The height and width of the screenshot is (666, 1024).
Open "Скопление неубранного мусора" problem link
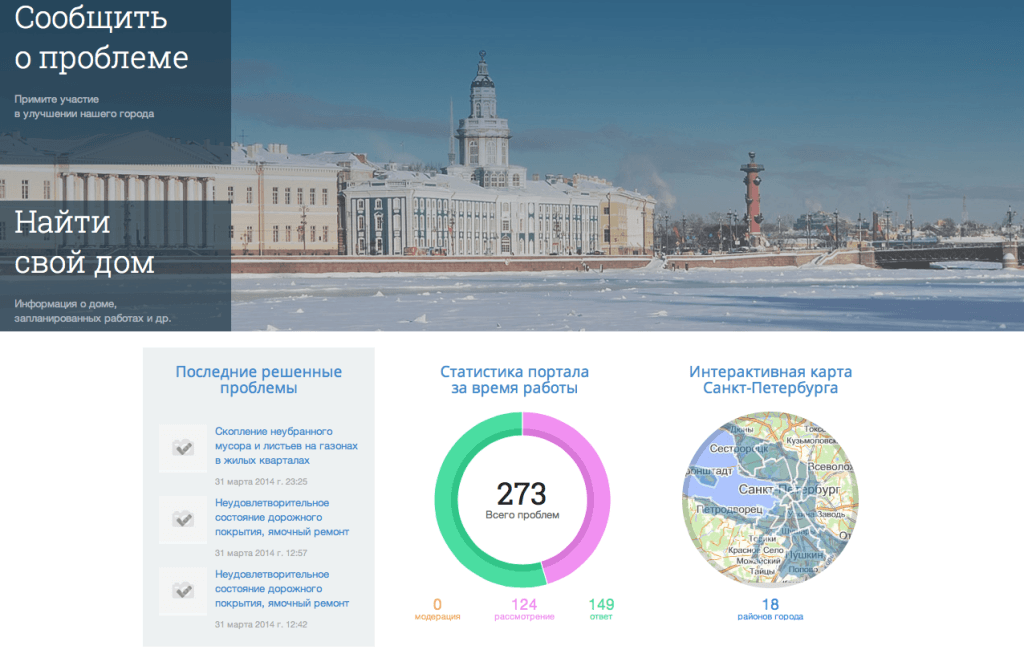(x=286, y=445)
